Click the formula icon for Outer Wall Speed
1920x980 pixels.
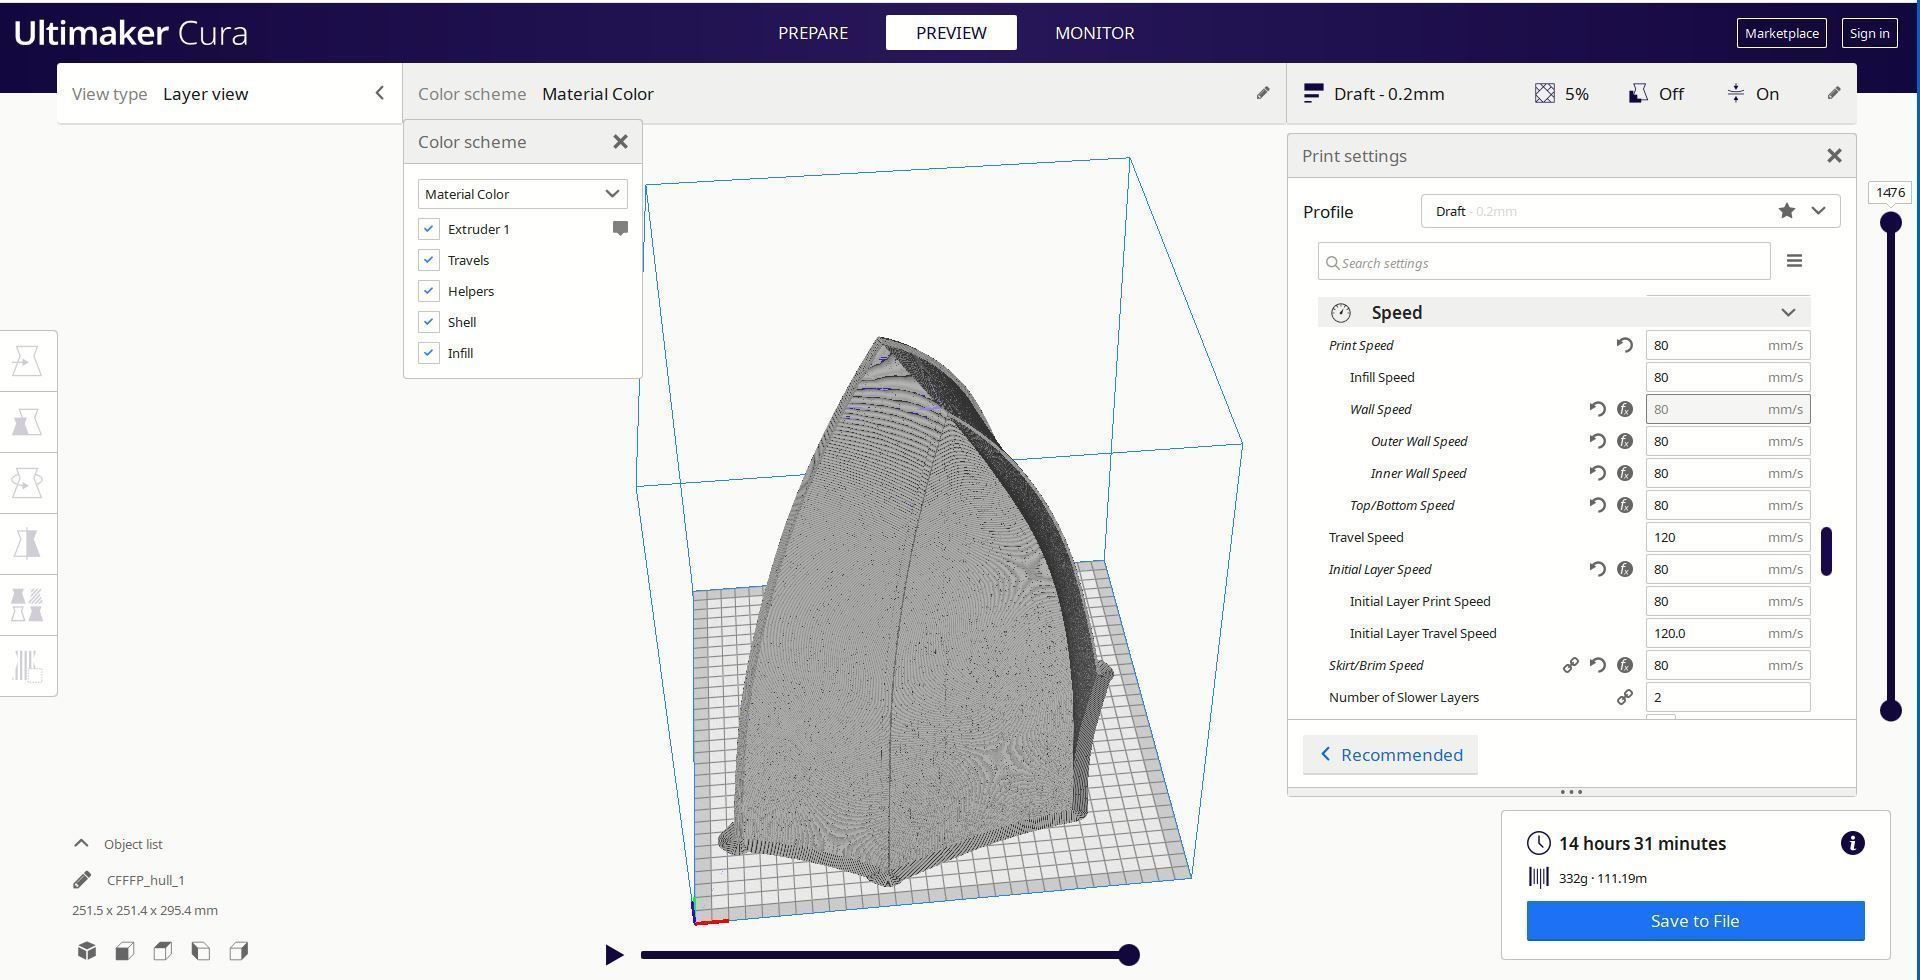[1625, 441]
